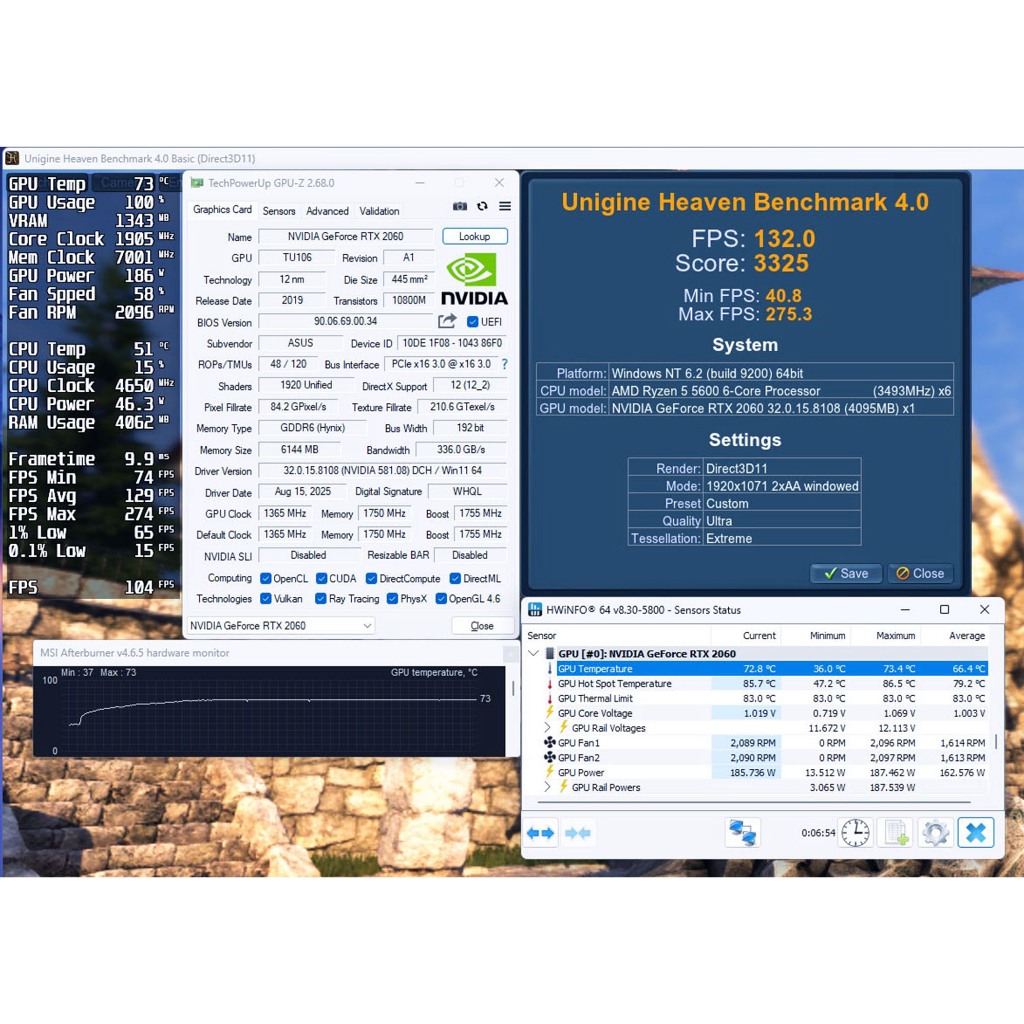Click the GPU Core Voltage lightning icon
This screenshot has height=1024, width=1024.
[x=550, y=712]
